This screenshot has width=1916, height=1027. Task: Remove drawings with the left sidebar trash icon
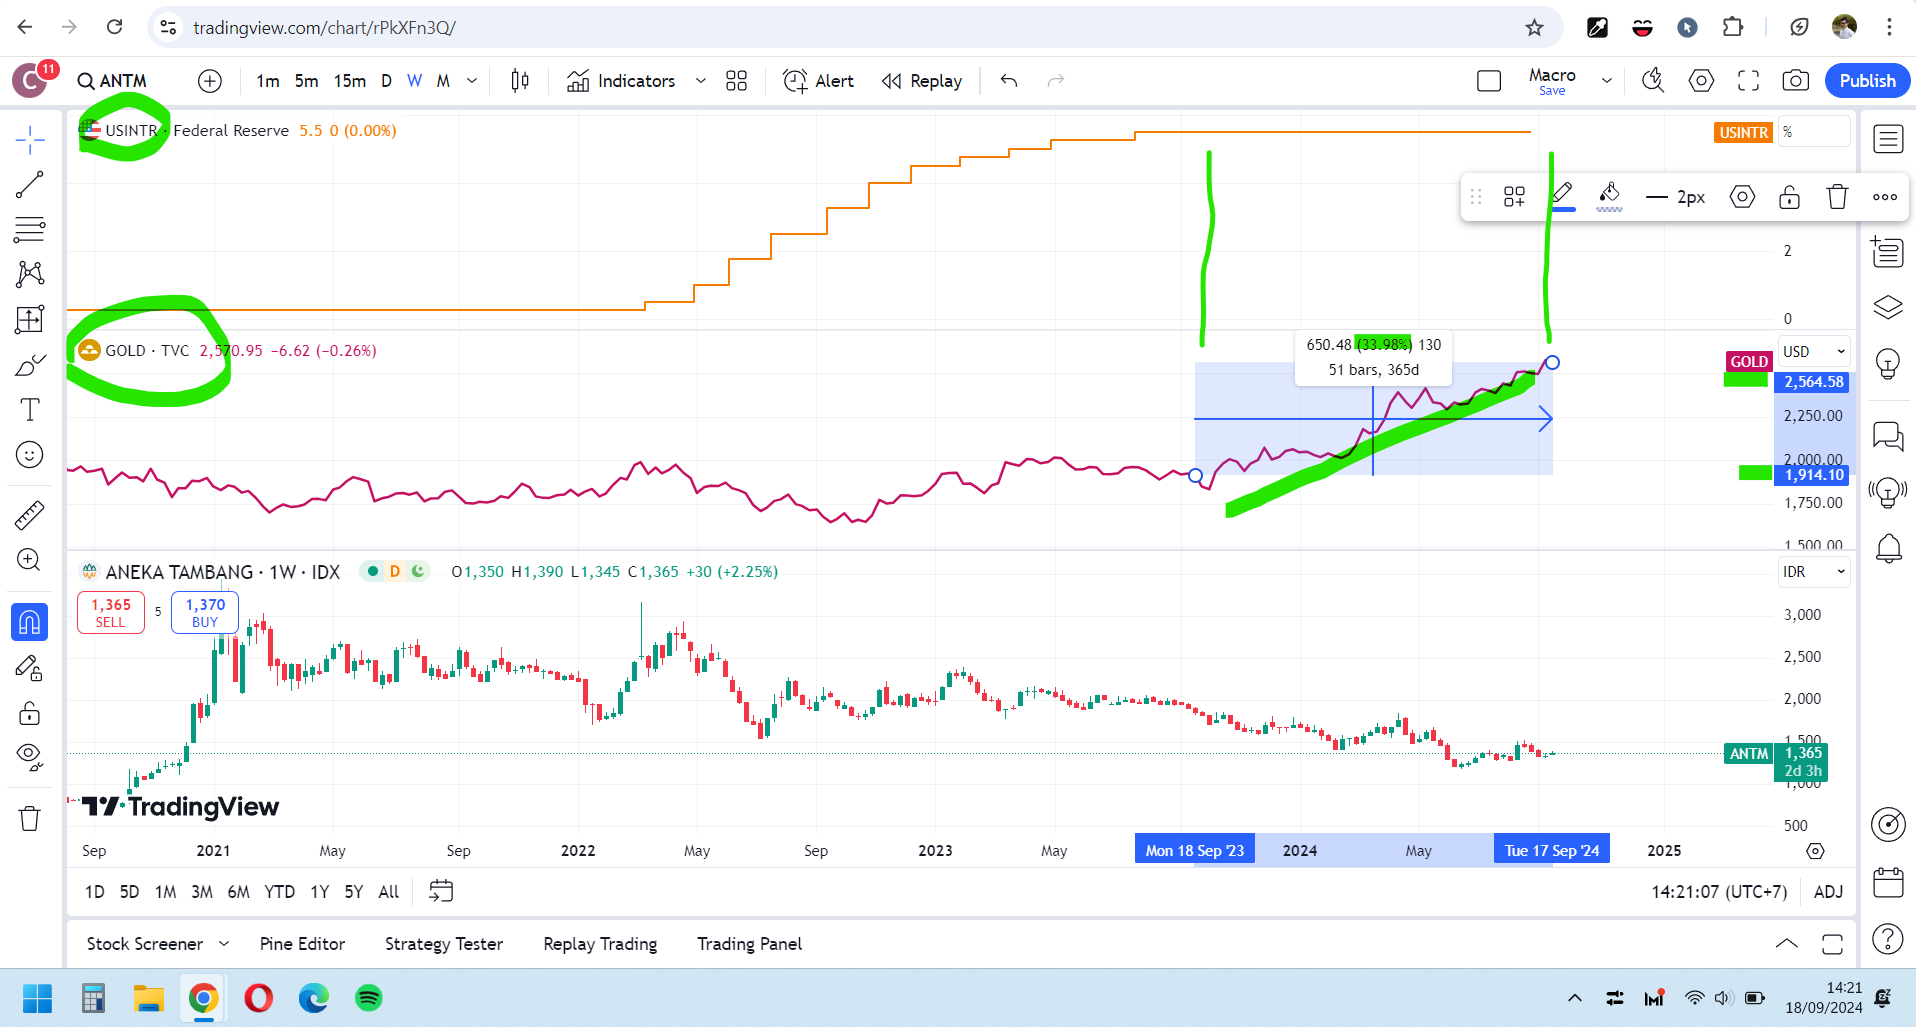[30, 819]
